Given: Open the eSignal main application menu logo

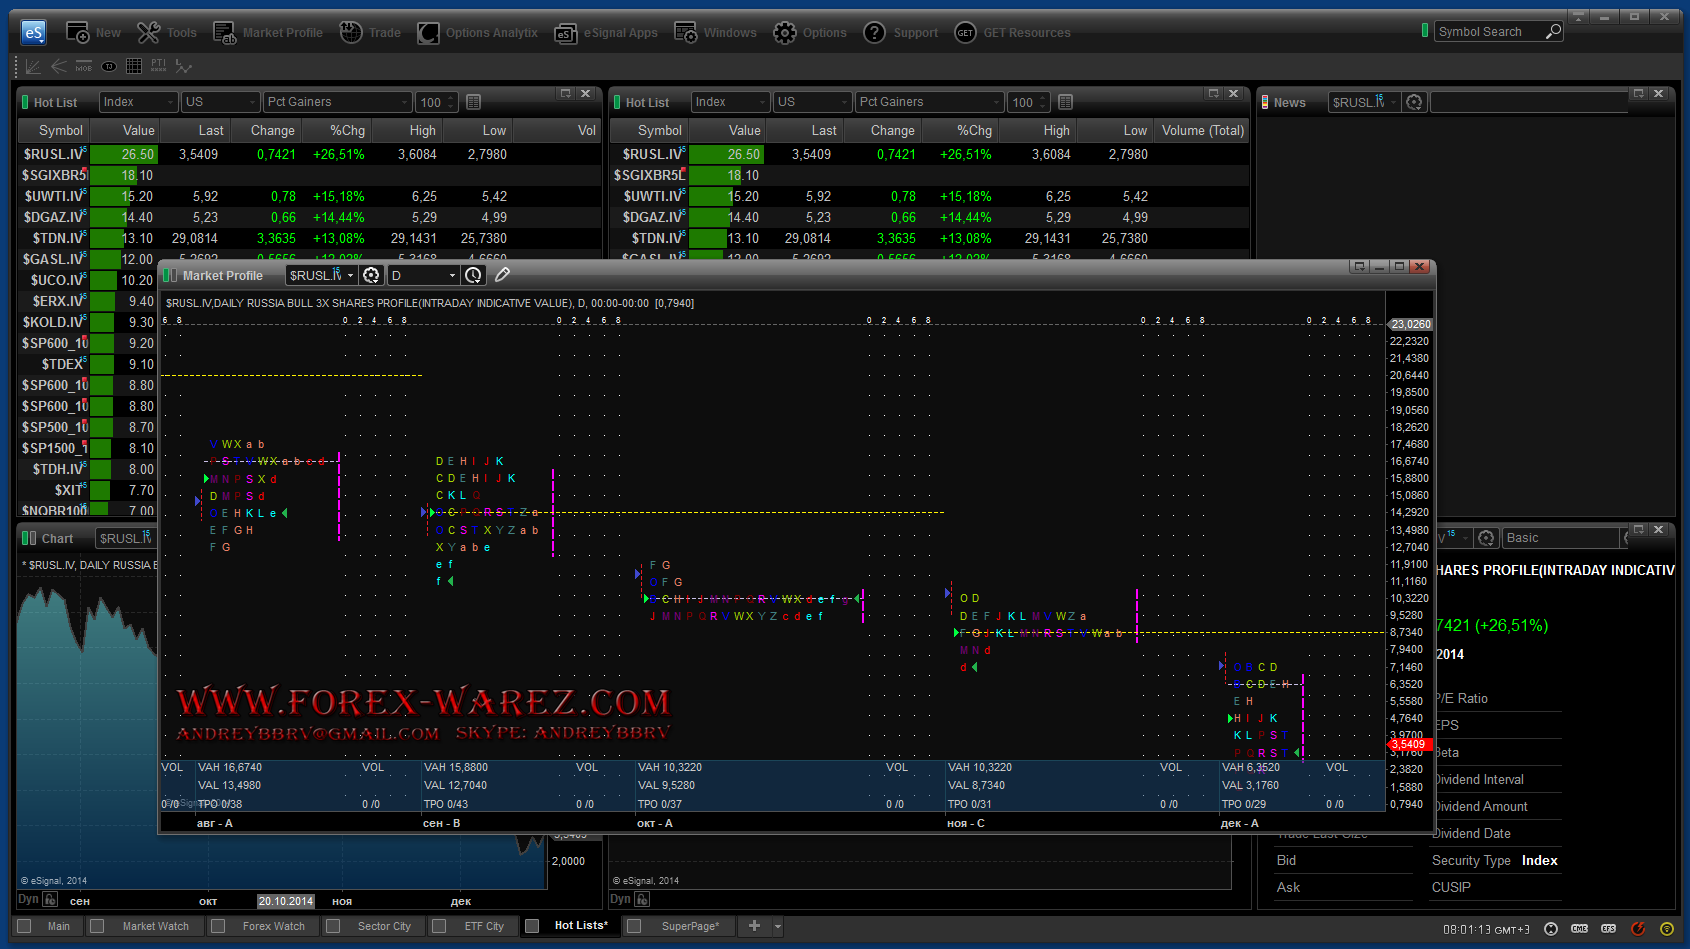Looking at the screenshot, I should (x=33, y=33).
